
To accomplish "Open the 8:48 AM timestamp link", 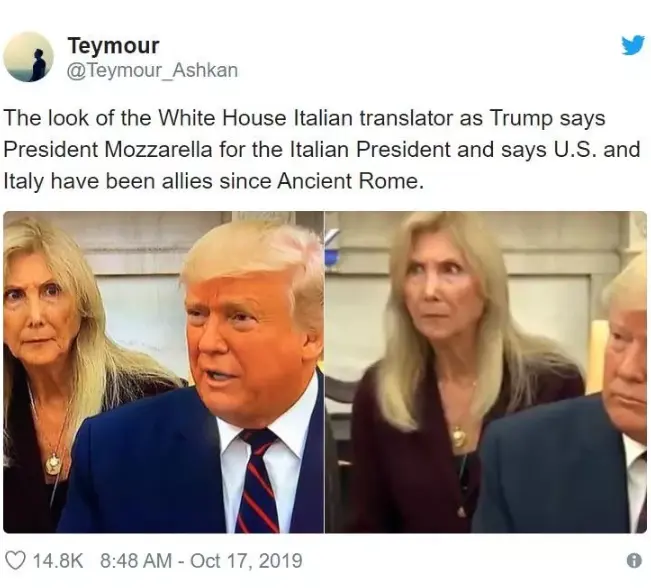I will click(136, 561).
